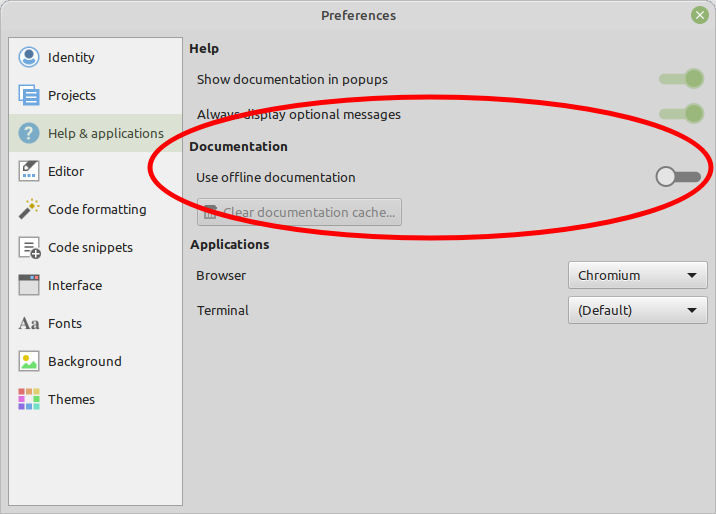
Task: Enable Use offline documentation switch
Action: (x=678, y=177)
